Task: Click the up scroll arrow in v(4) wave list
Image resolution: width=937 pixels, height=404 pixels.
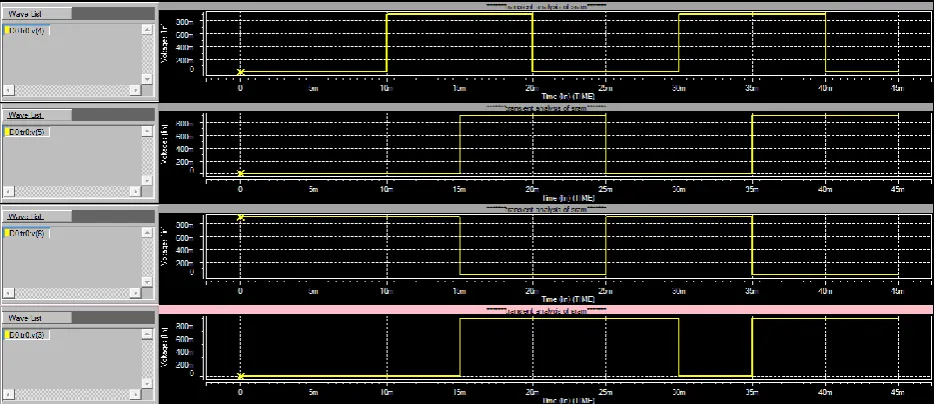Action: (x=147, y=29)
